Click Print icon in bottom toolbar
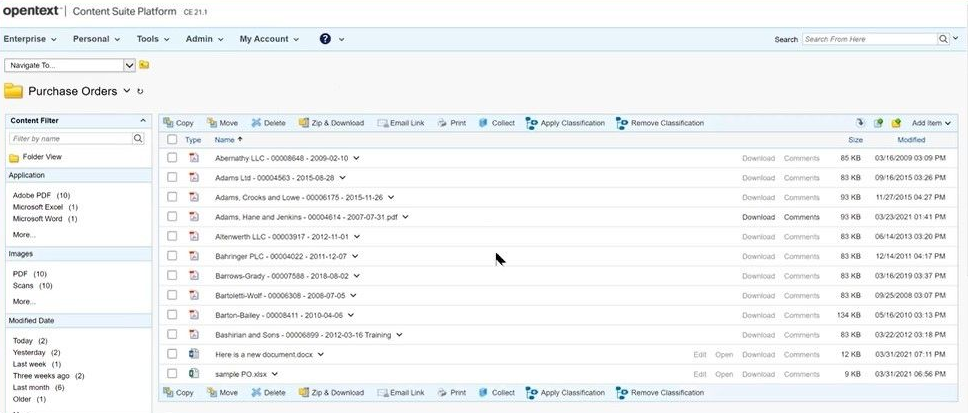 tap(442, 393)
